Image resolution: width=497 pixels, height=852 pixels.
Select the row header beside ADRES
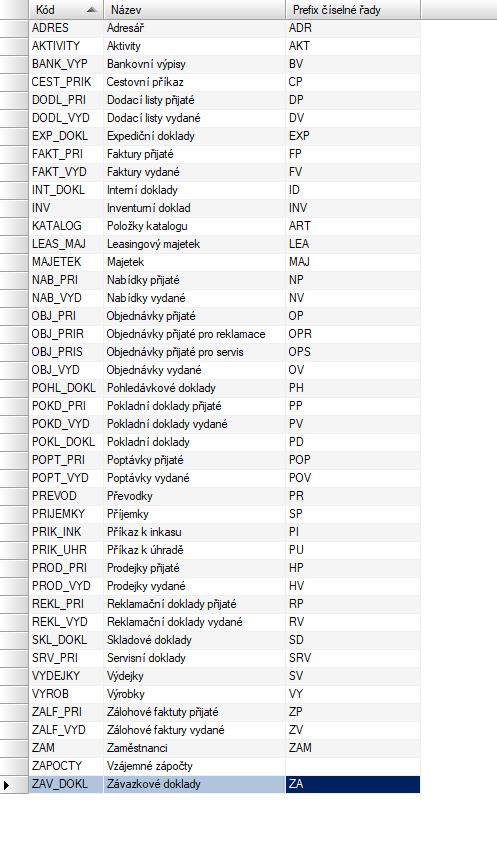14,28
